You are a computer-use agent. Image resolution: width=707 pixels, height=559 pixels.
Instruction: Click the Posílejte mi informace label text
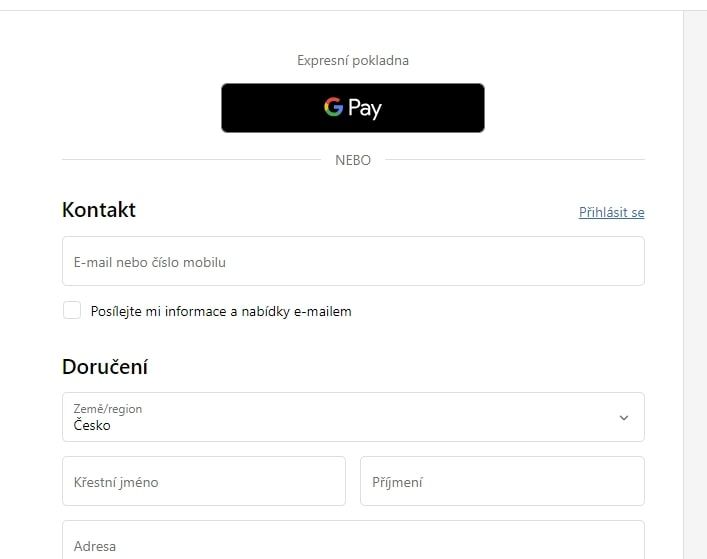(x=221, y=311)
